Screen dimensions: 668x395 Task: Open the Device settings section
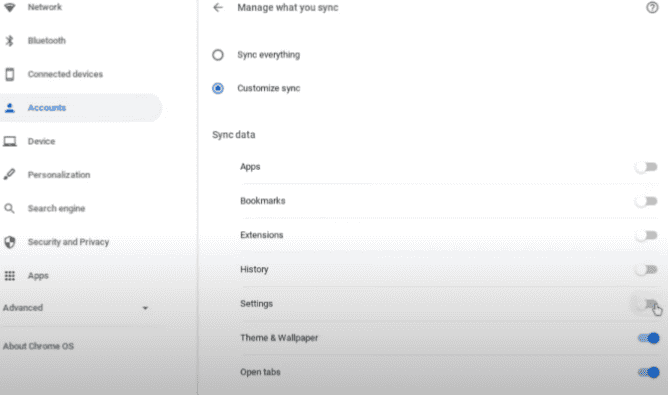pyautogui.click(x=41, y=141)
